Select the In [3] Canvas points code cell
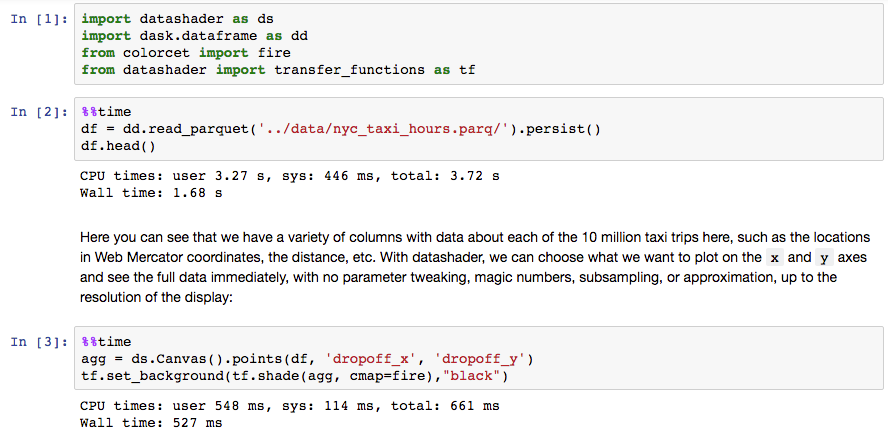Viewport: 888px width, 434px height. click(x=479, y=359)
